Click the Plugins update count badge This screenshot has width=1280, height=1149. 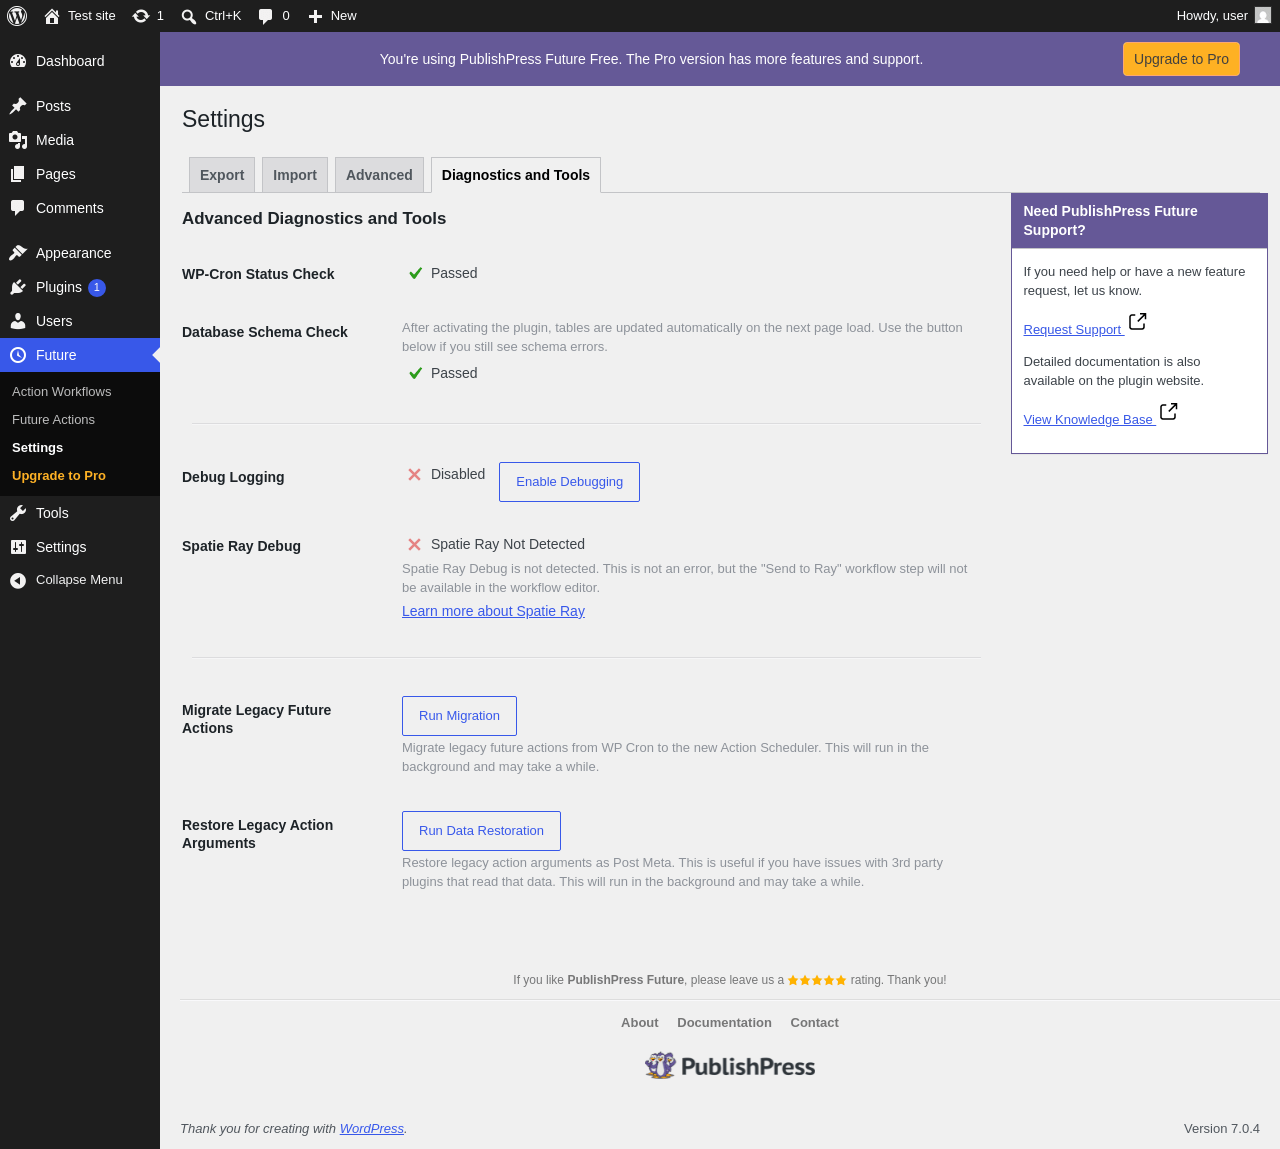coord(97,288)
